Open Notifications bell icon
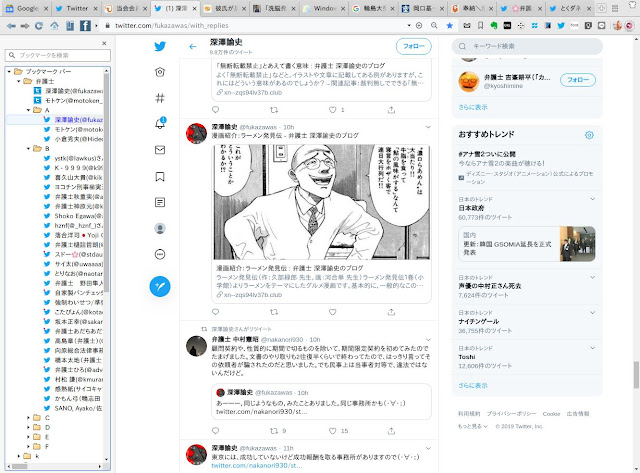The height and width of the screenshot is (473, 640). pyautogui.click(x=160, y=123)
